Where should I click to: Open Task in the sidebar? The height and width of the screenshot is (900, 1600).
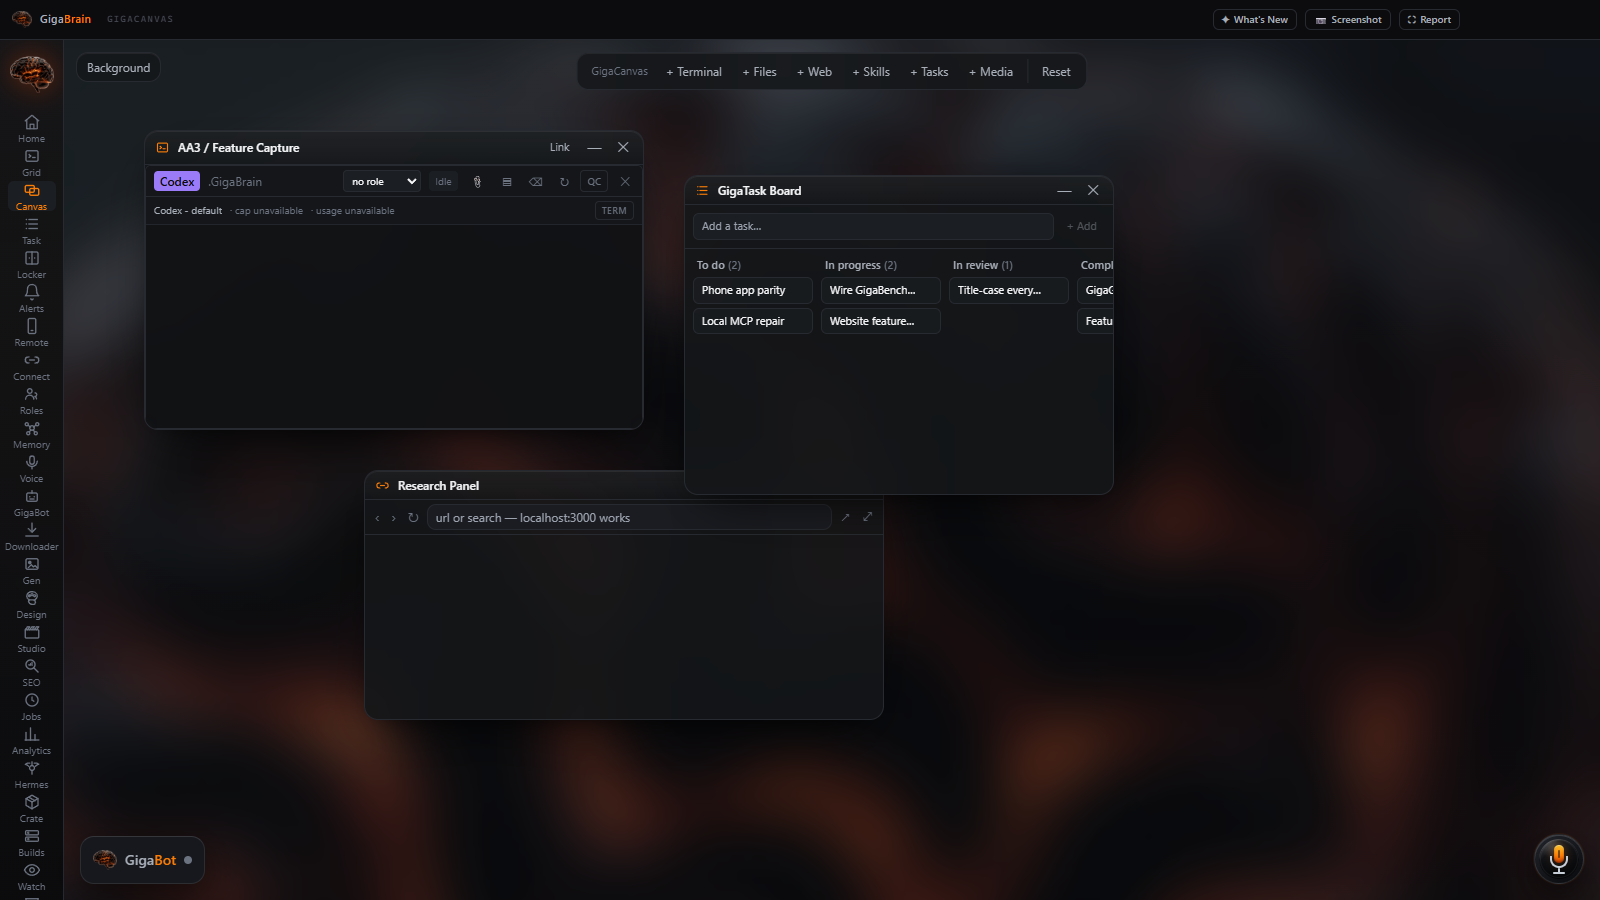click(x=31, y=230)
